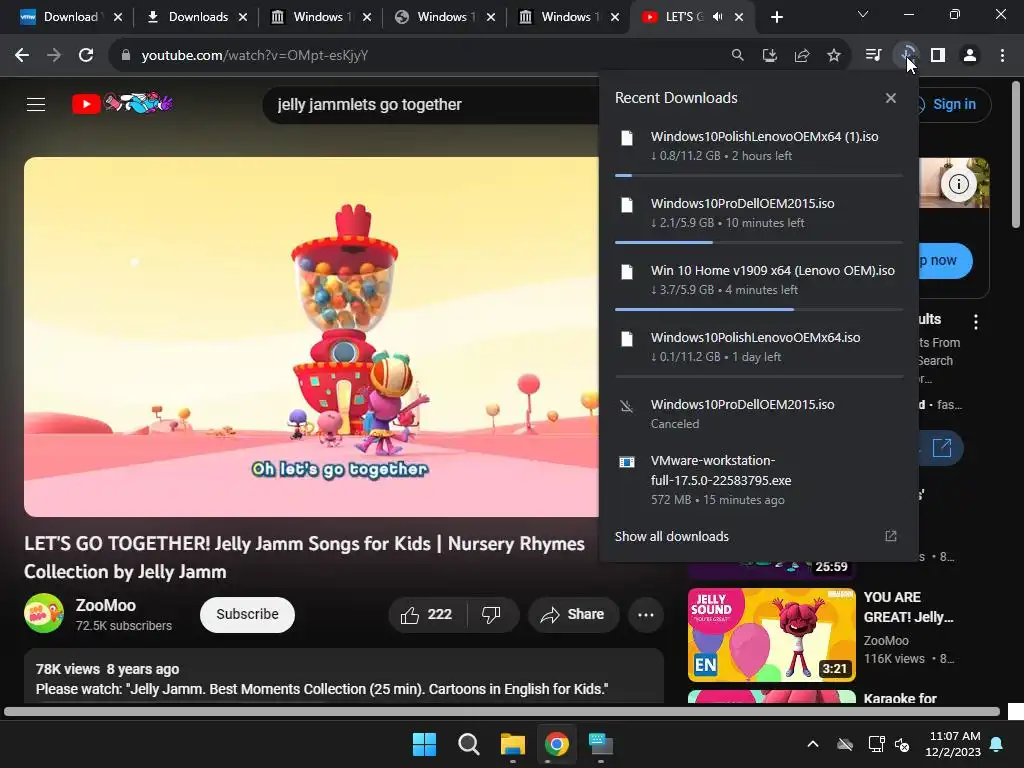Go to YouTube home via logo
The height and width of the screenshot is (768, 1024).
click(x=122, y=104)
